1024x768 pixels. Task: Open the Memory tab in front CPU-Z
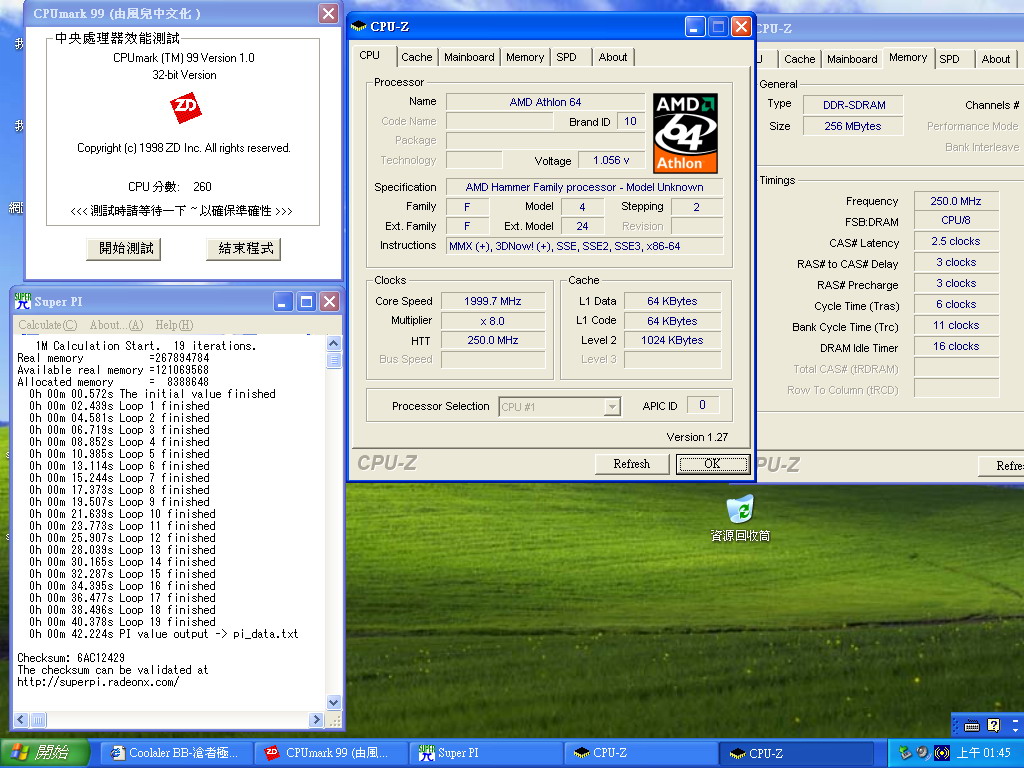pyautogui.click(x=525, y=57)
